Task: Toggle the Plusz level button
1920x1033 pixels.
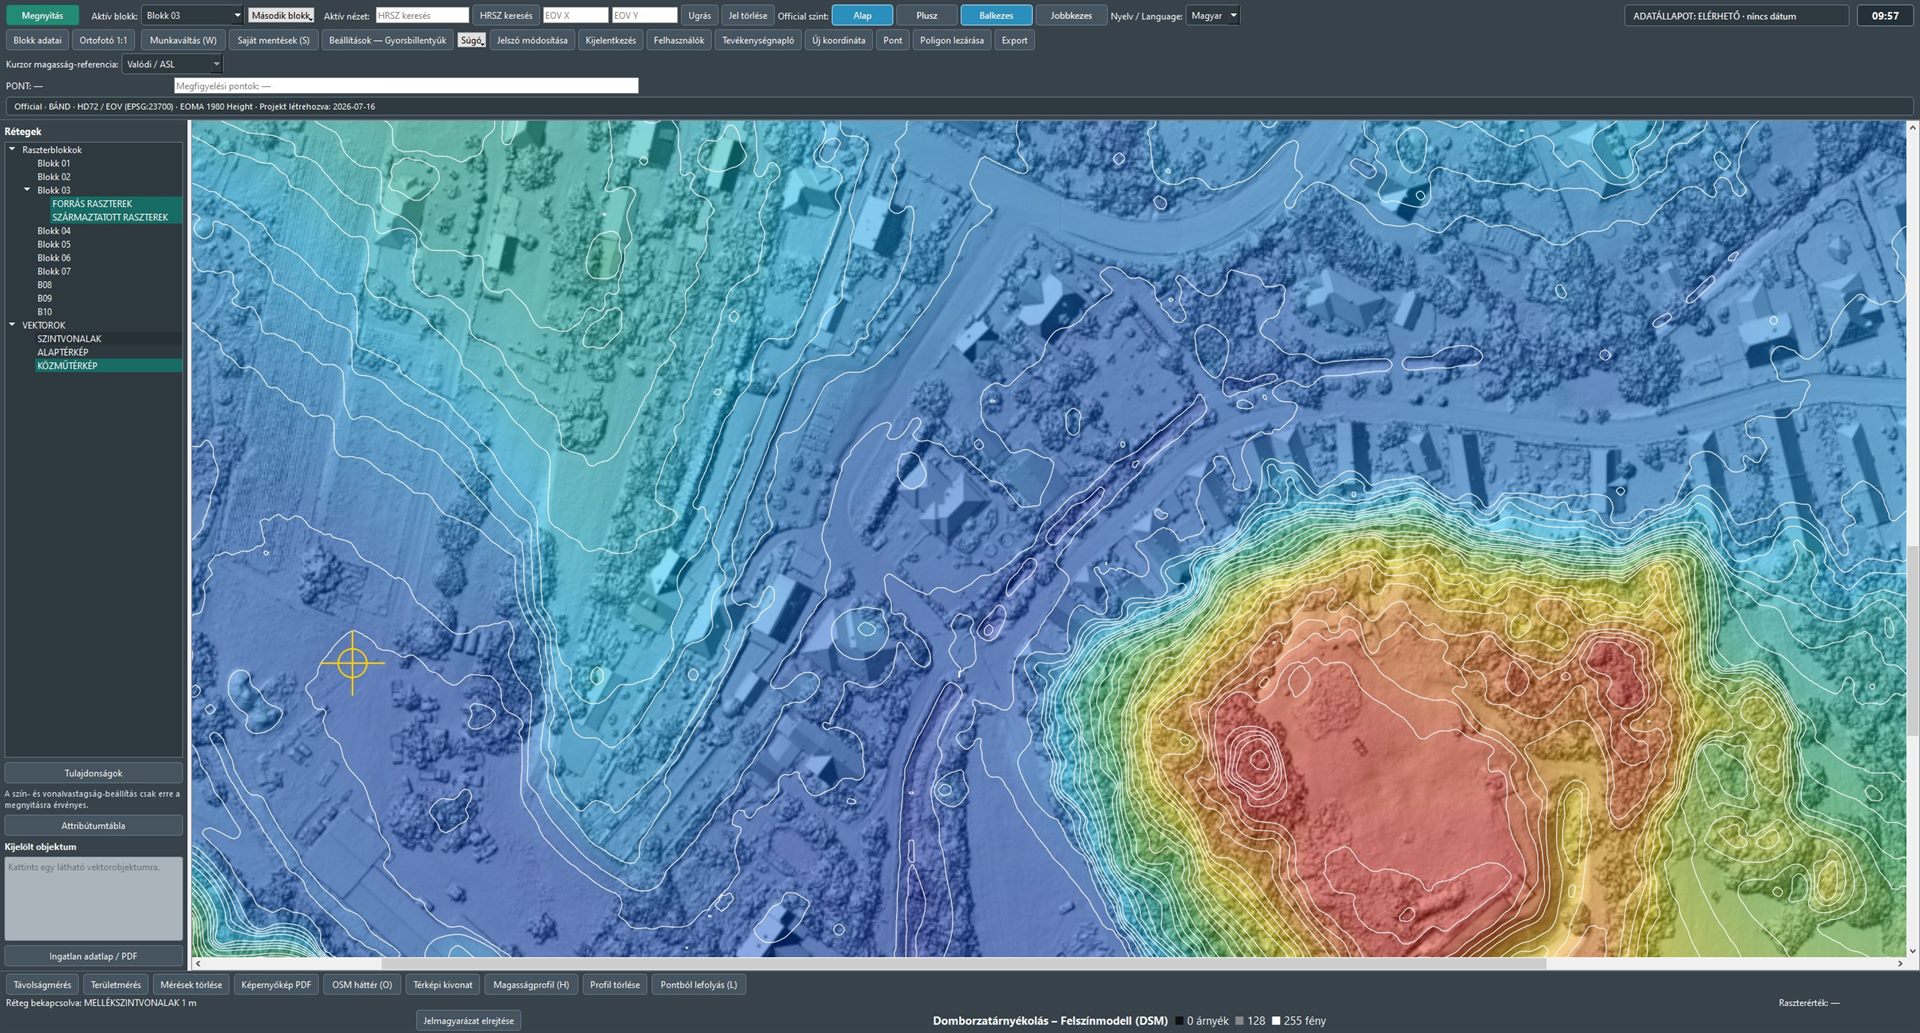Action: tap(927, 16)
